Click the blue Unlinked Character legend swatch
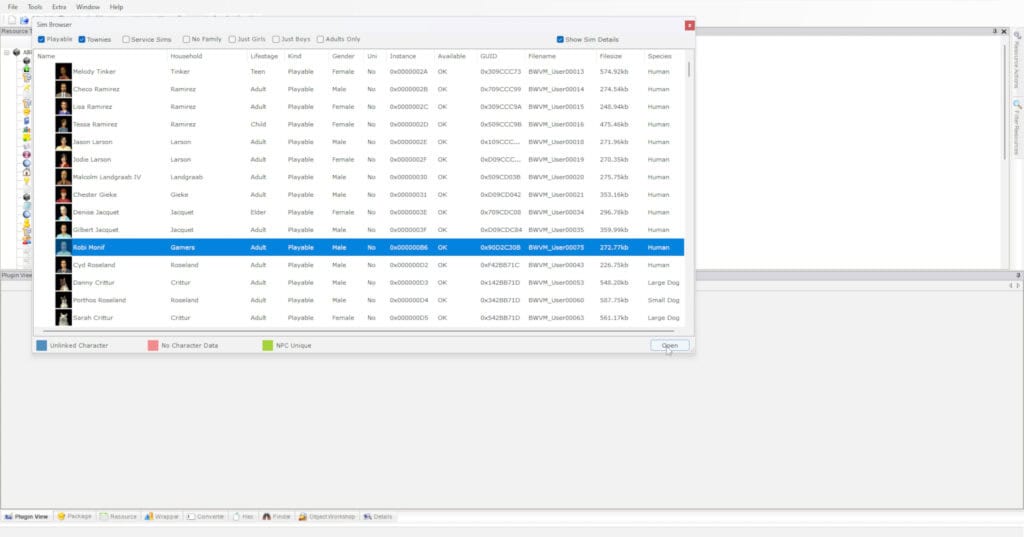Image resolution: width=1024 pixels, height=537 pixels. click(41, 345)
